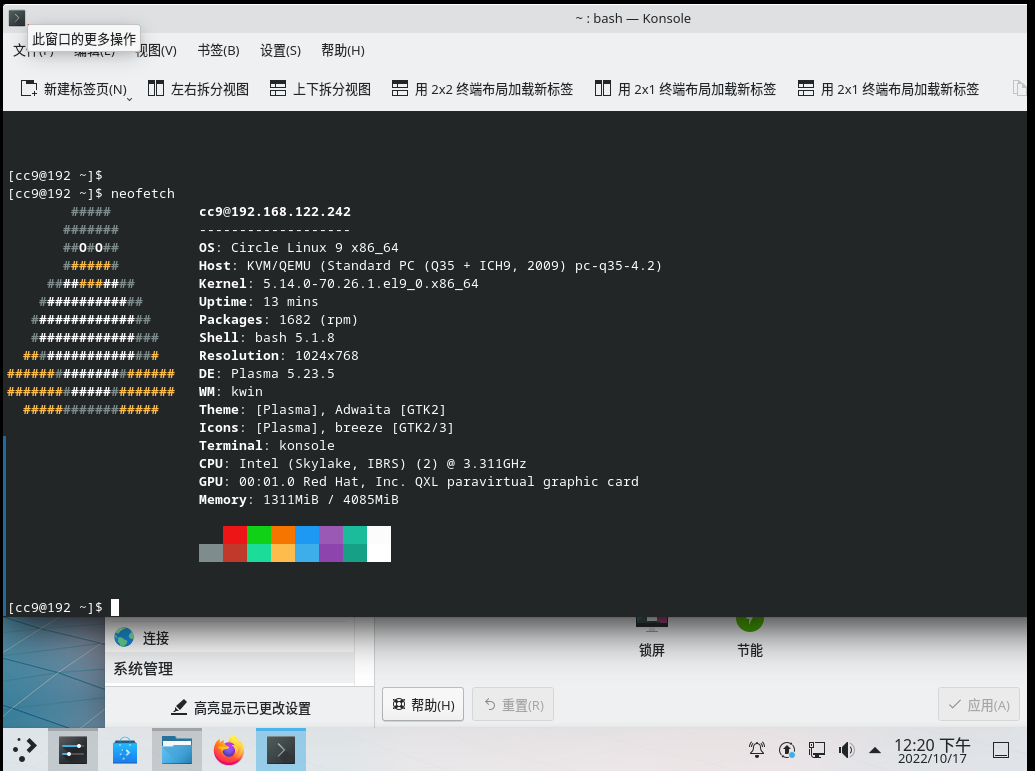Switch to System Settings in taskbar

73,750
